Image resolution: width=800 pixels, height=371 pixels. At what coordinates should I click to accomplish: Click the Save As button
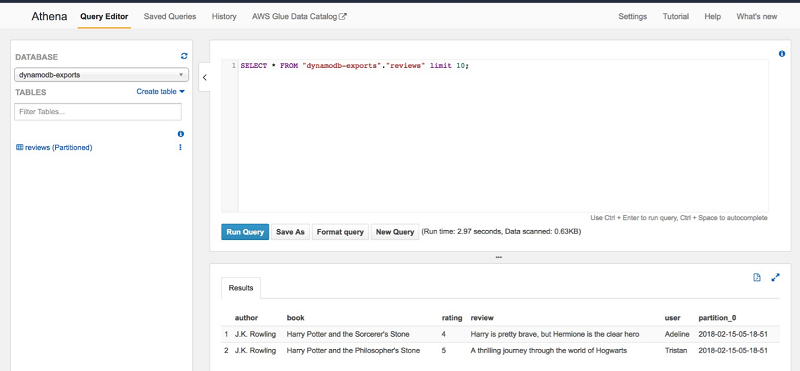[290, 232]
